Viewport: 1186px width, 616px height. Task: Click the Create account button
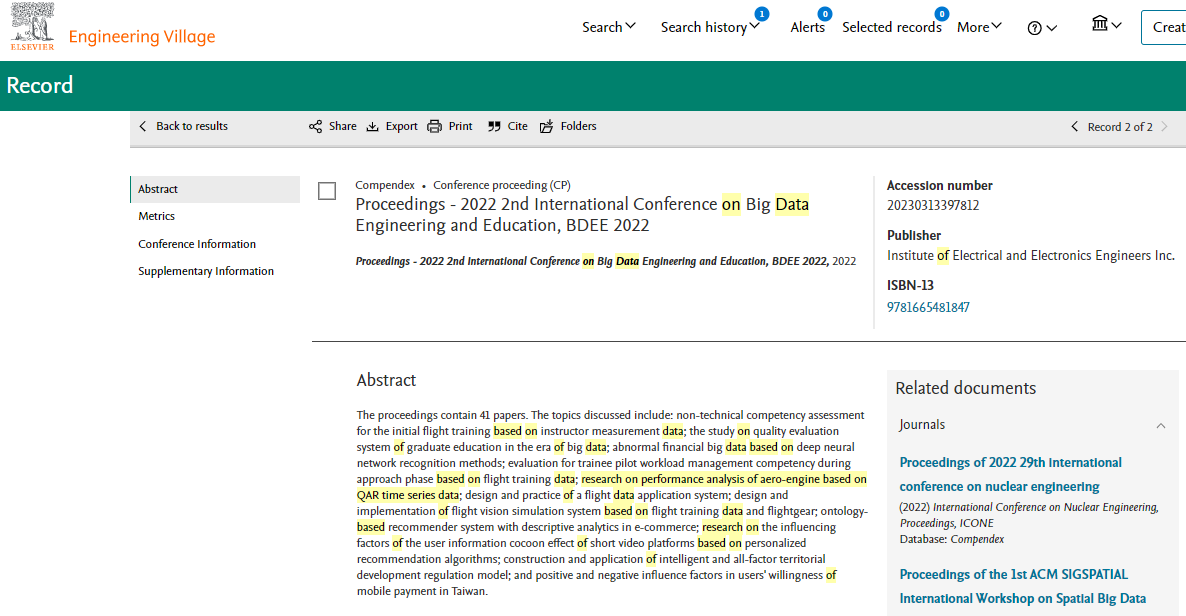click(x=1163, y=27)
